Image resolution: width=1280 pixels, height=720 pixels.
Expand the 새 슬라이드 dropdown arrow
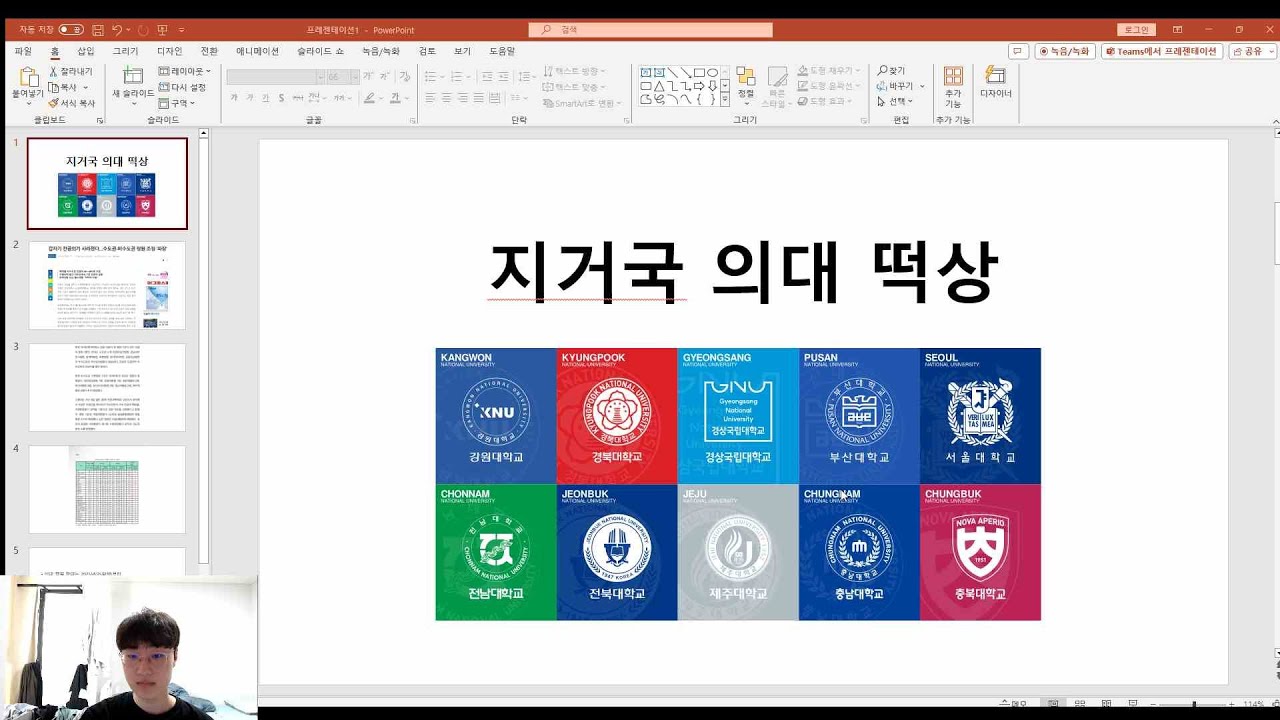click(x=133, y=102)
